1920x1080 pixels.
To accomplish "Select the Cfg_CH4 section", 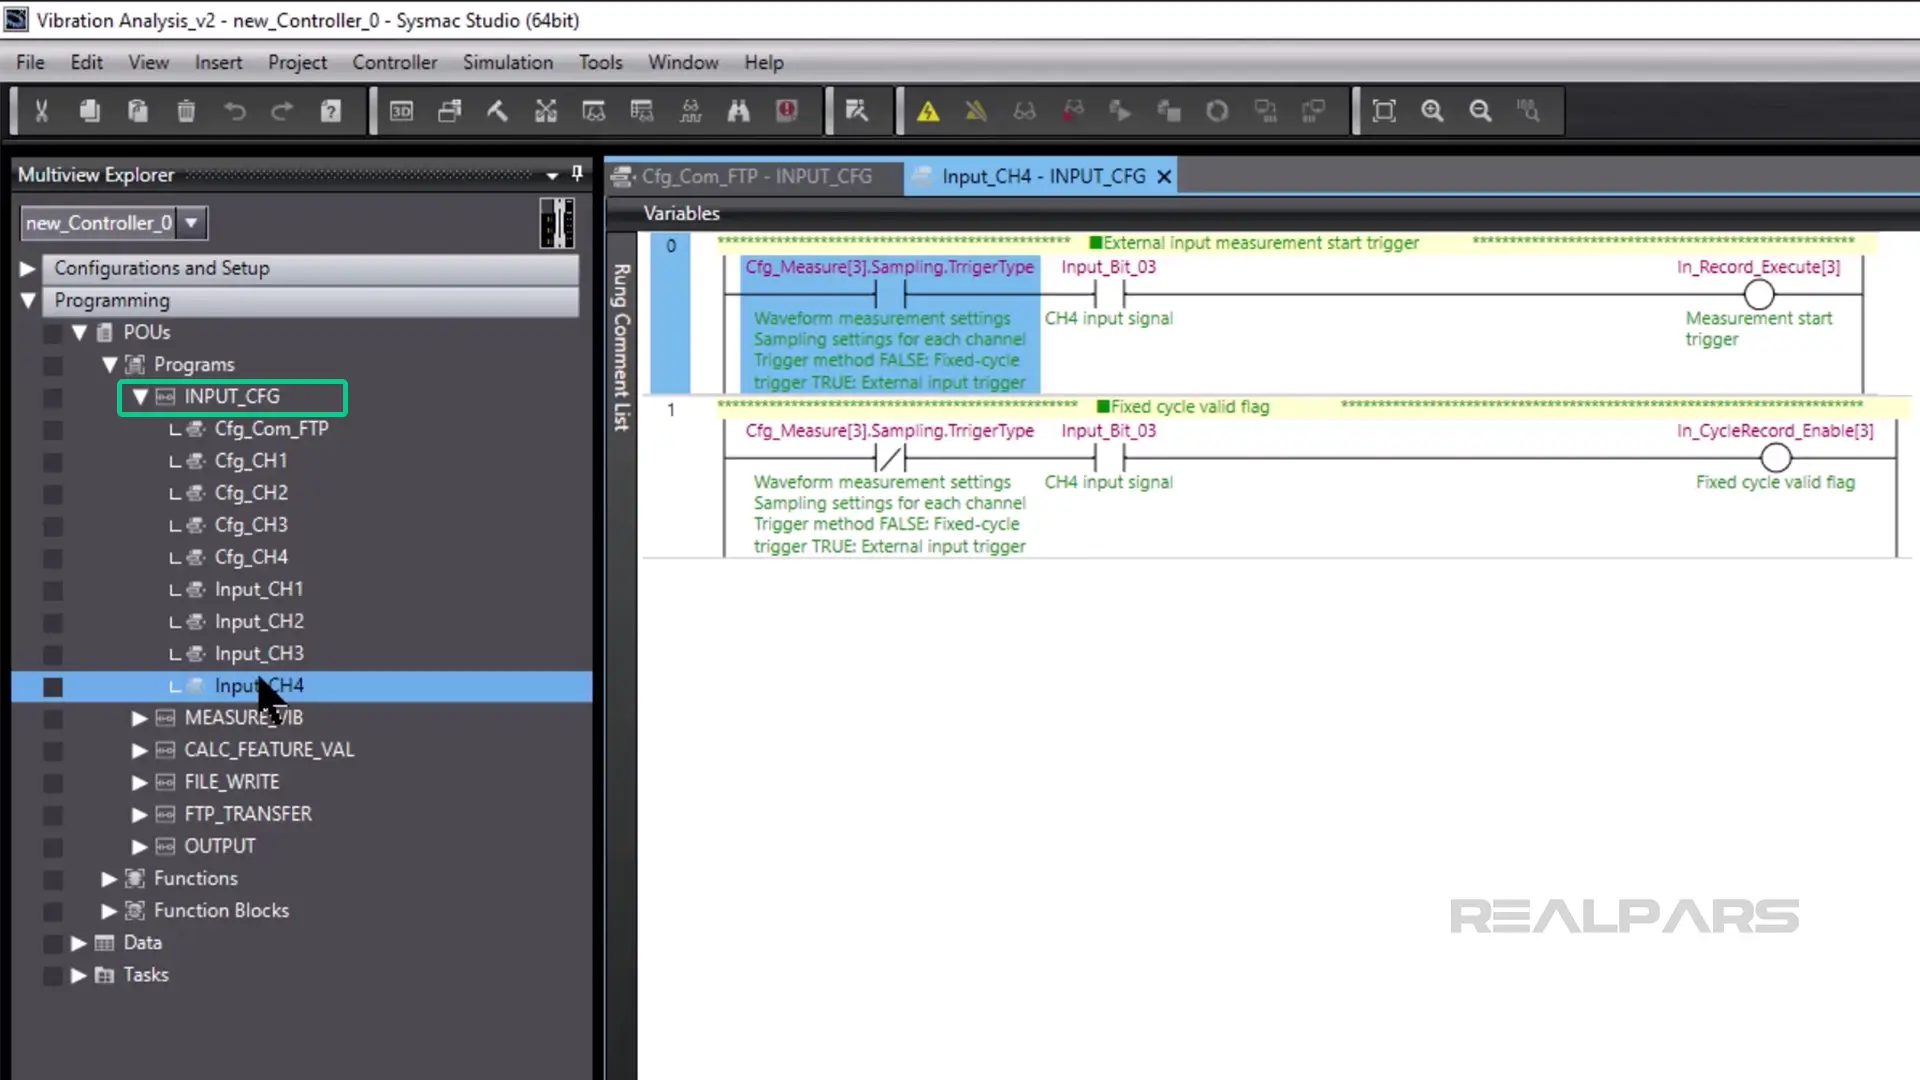I will (251, 557).
